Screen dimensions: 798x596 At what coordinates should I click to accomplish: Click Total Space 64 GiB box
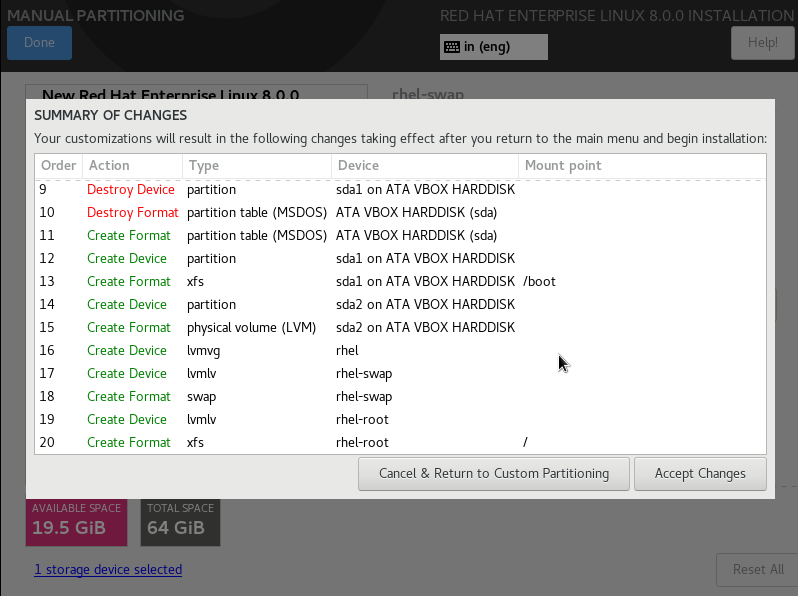(180, 522)
